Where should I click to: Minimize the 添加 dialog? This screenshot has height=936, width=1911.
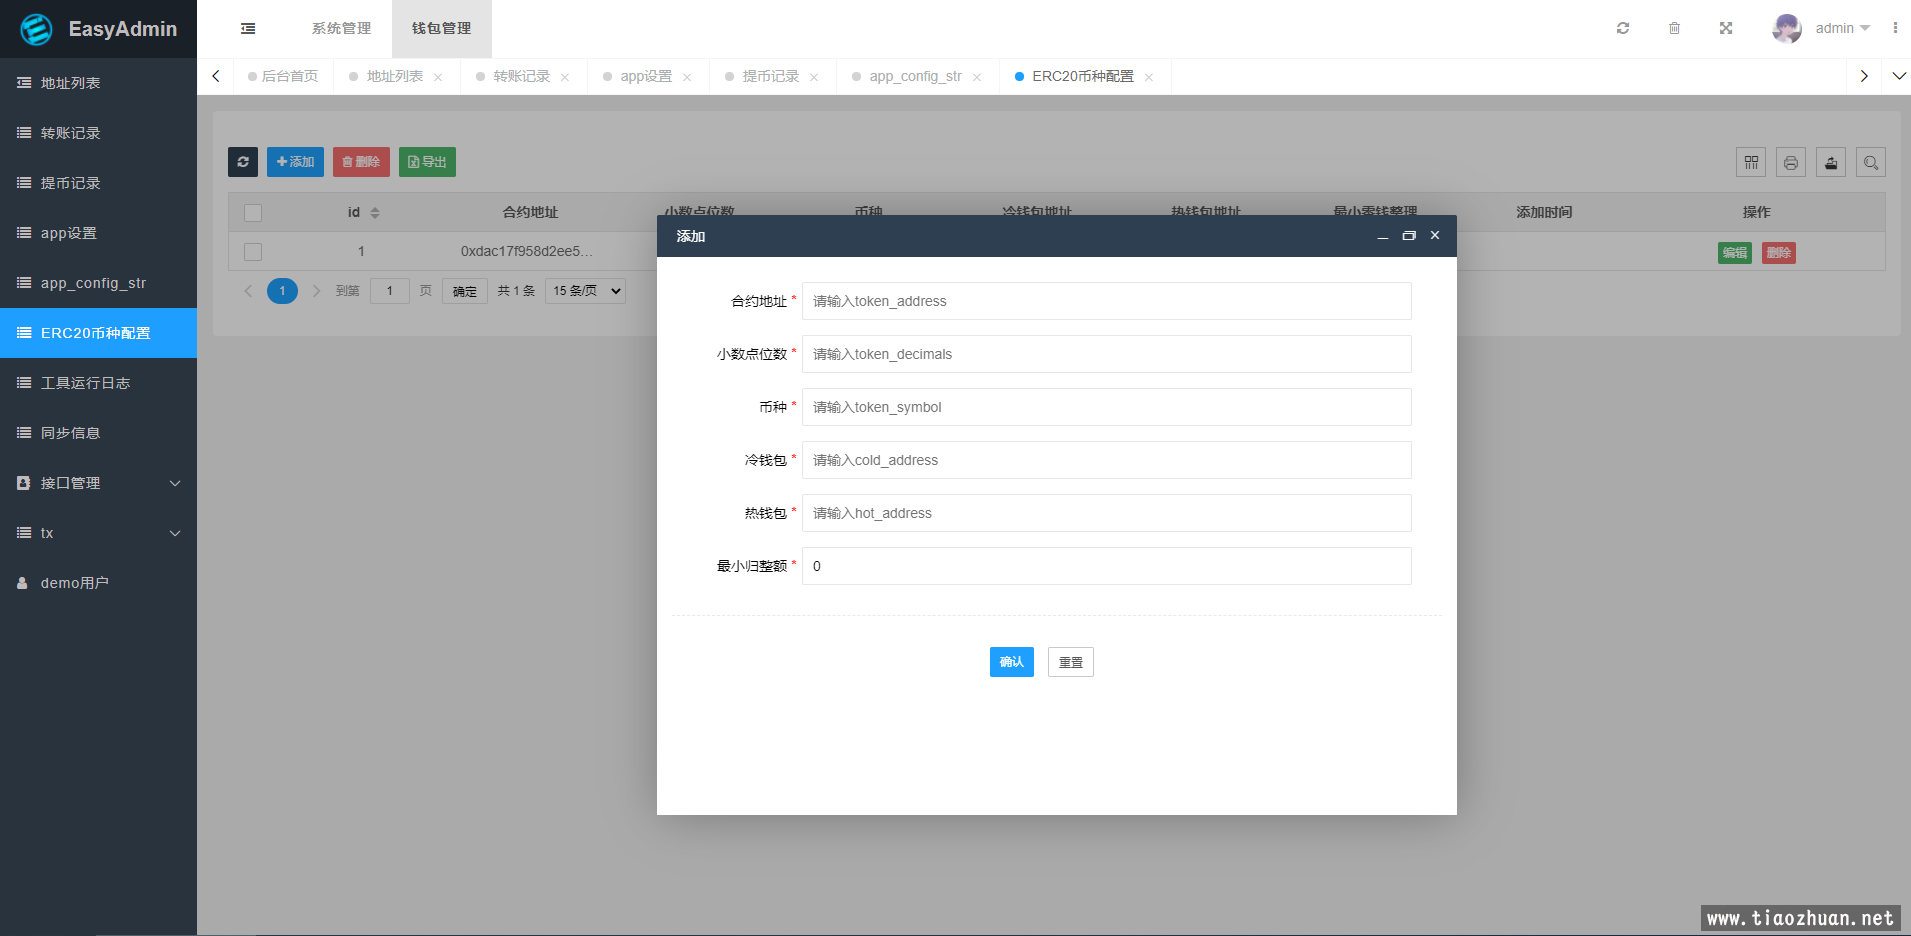[1383, 236]
